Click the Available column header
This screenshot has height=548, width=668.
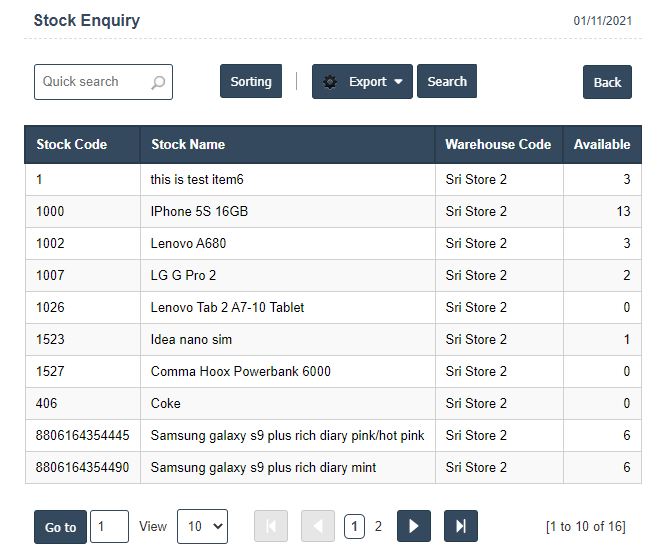[602, 144]
